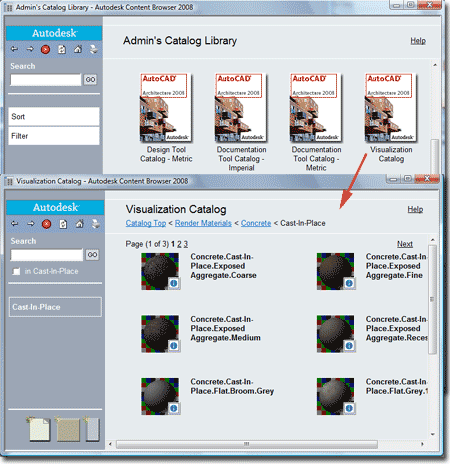Select Cast-In-Place category in sidebar
The image size is (450, 464).
coord(55,307)
